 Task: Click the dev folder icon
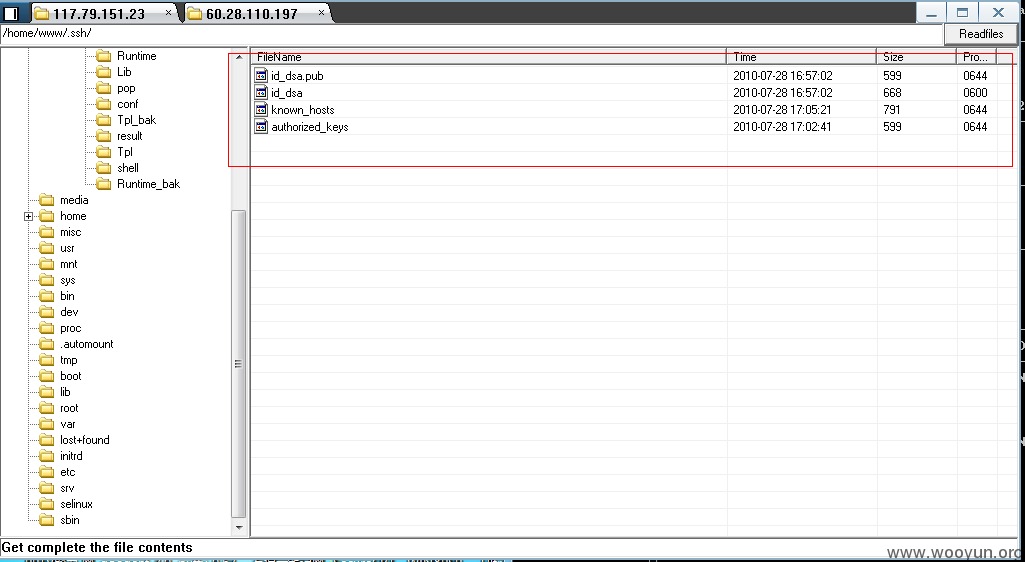pos(46,312)
